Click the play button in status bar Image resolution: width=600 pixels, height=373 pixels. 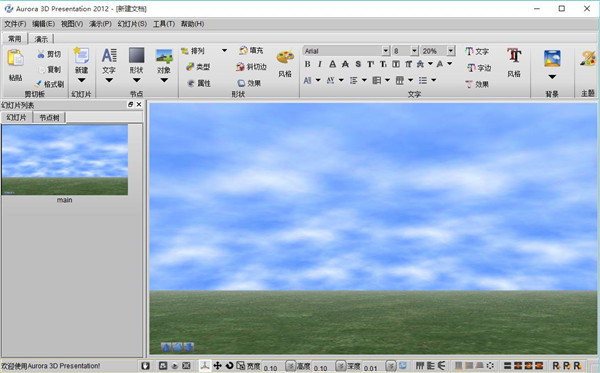coord(174,366)
